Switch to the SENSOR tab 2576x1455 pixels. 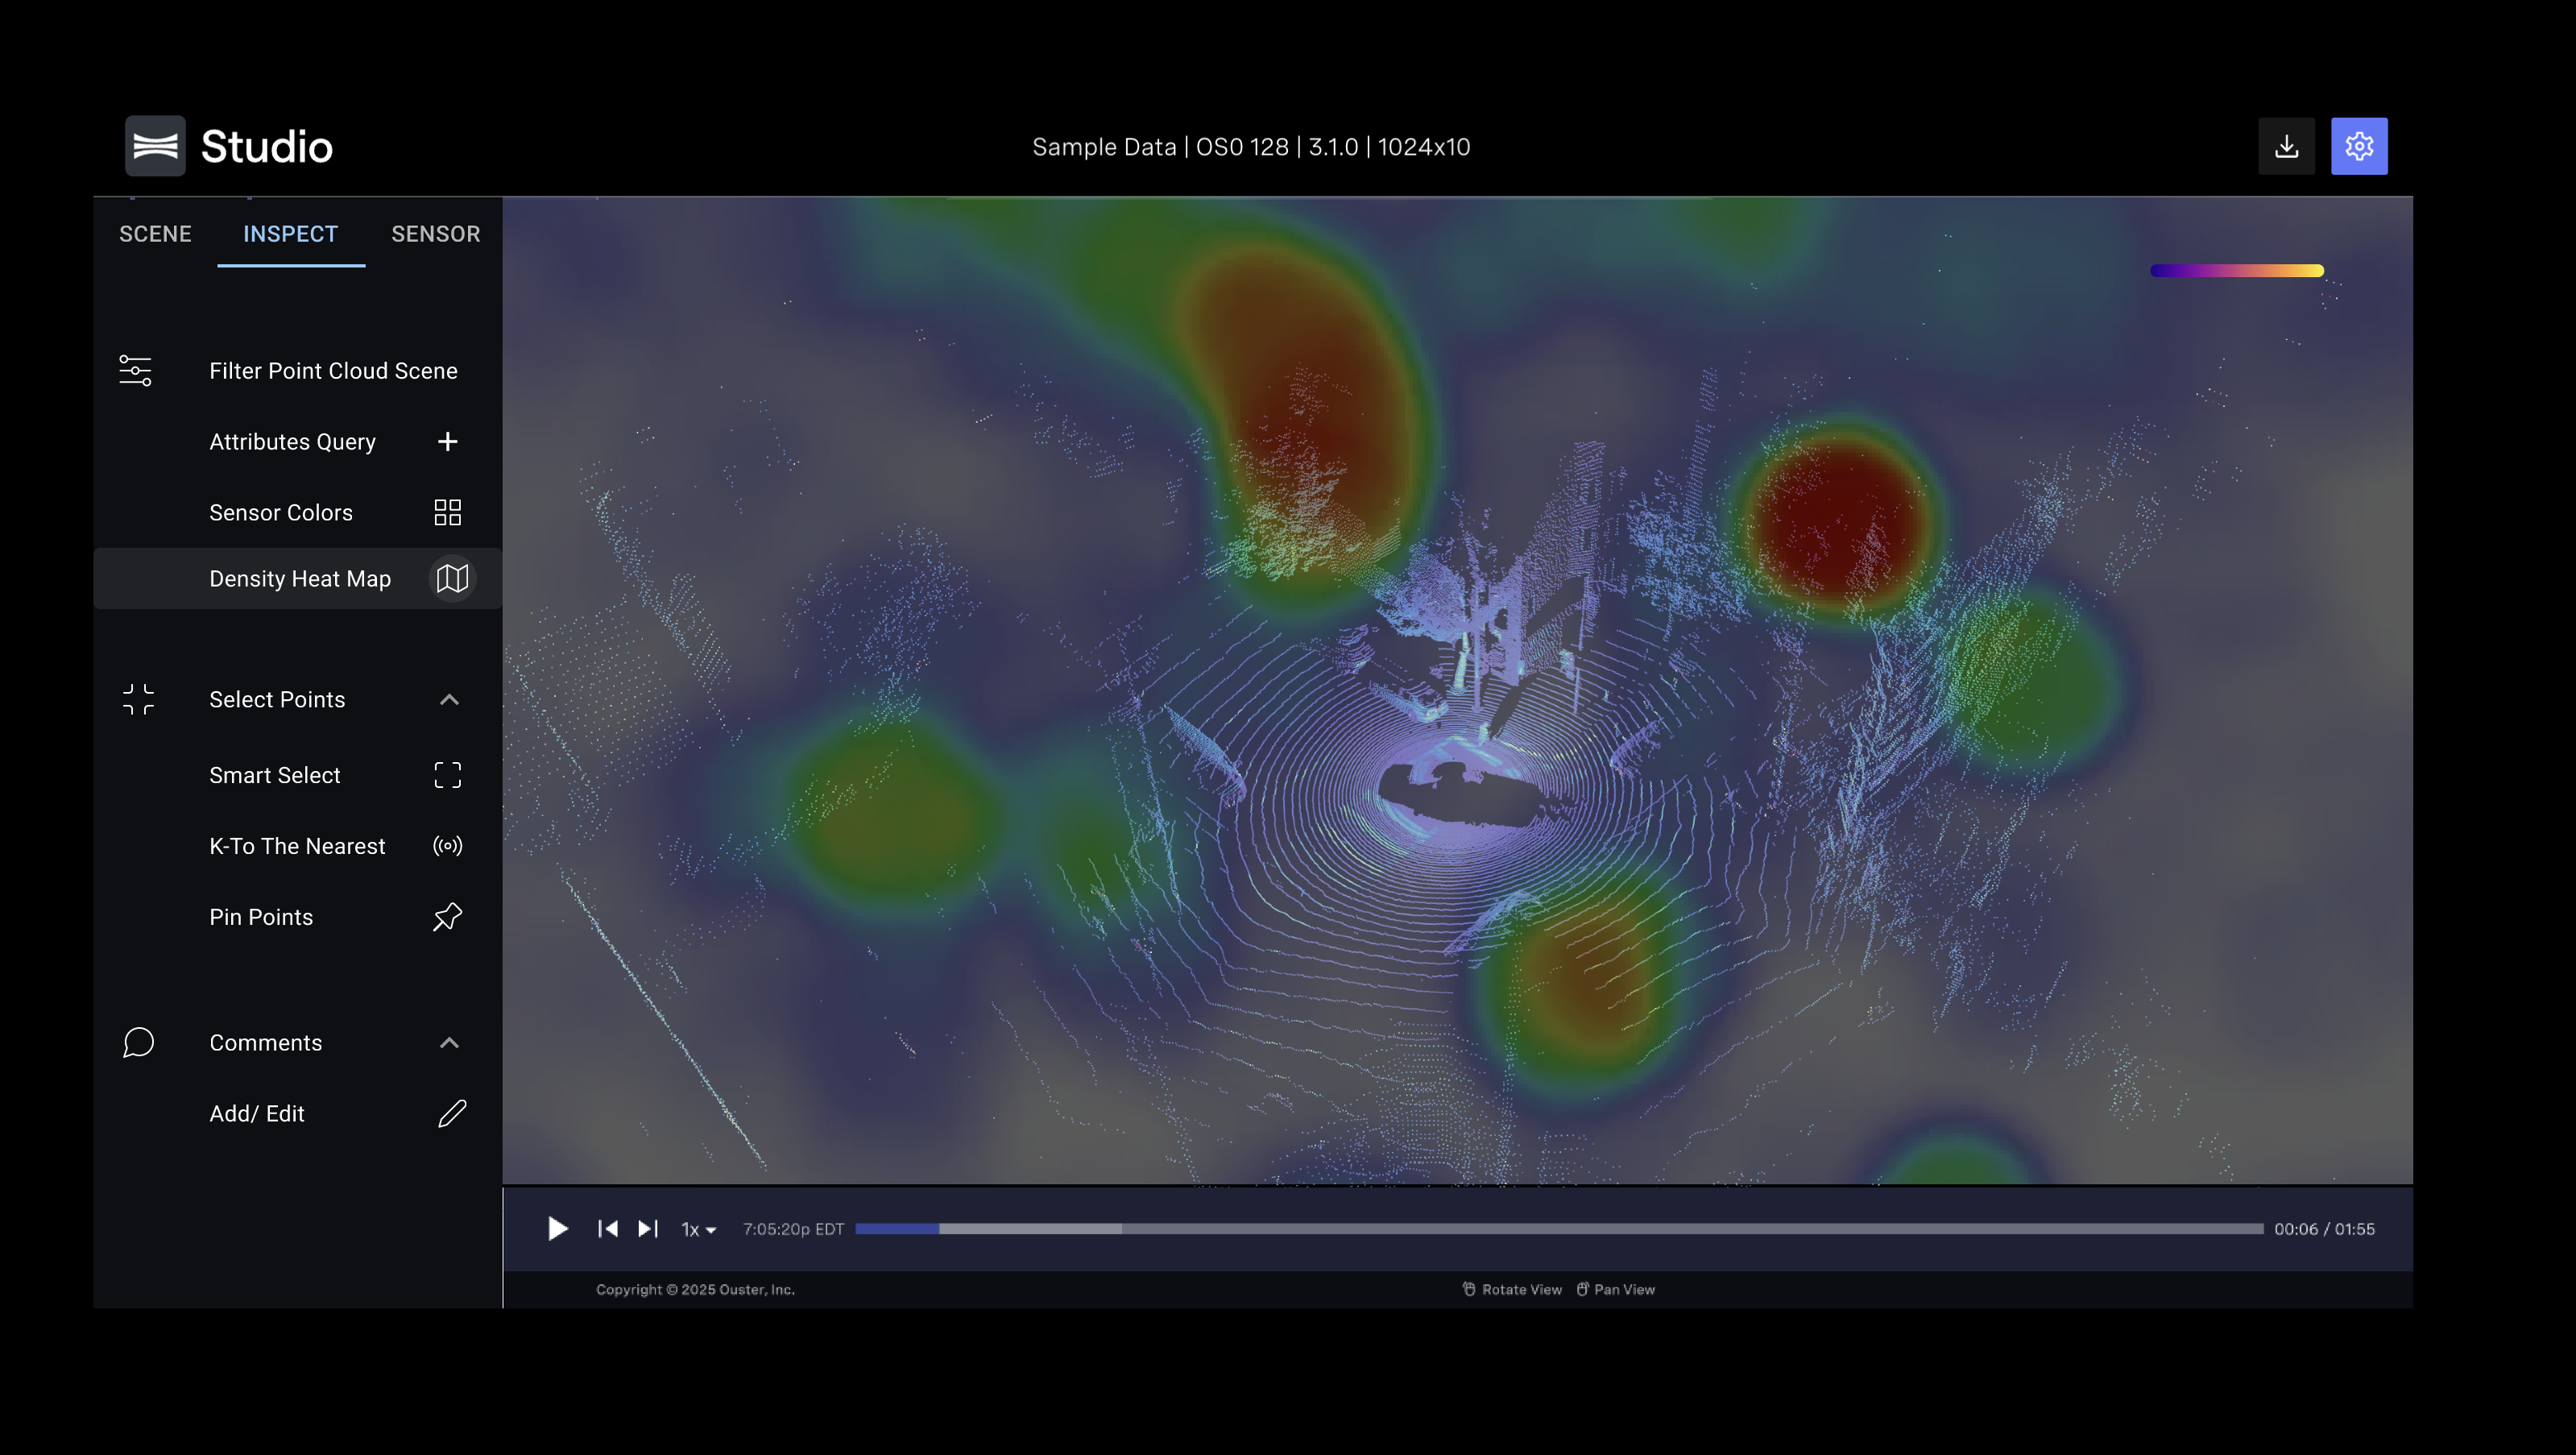tap(435, 234)
